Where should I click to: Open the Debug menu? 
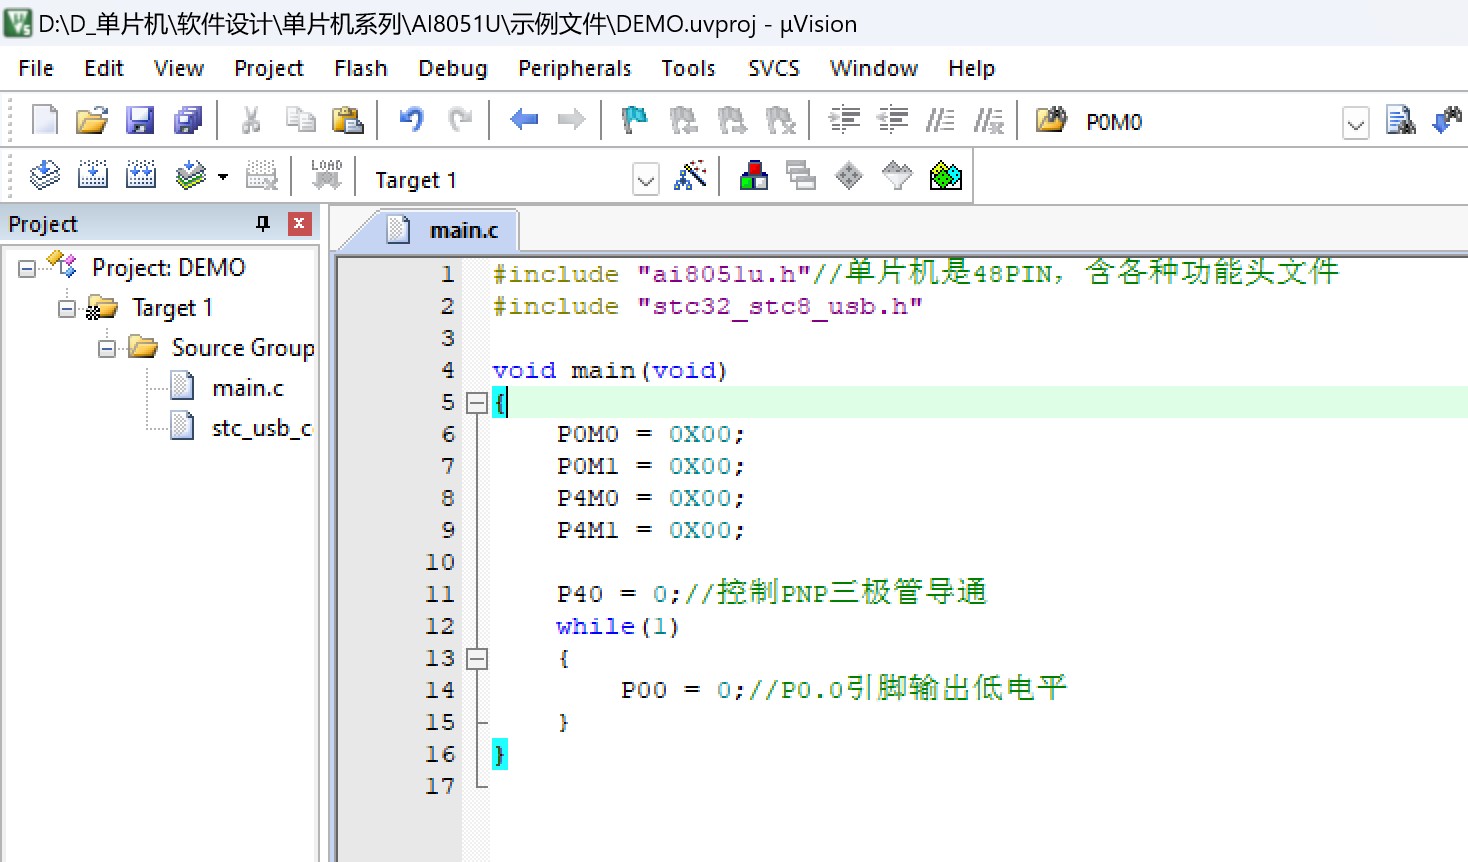(452, 68)
